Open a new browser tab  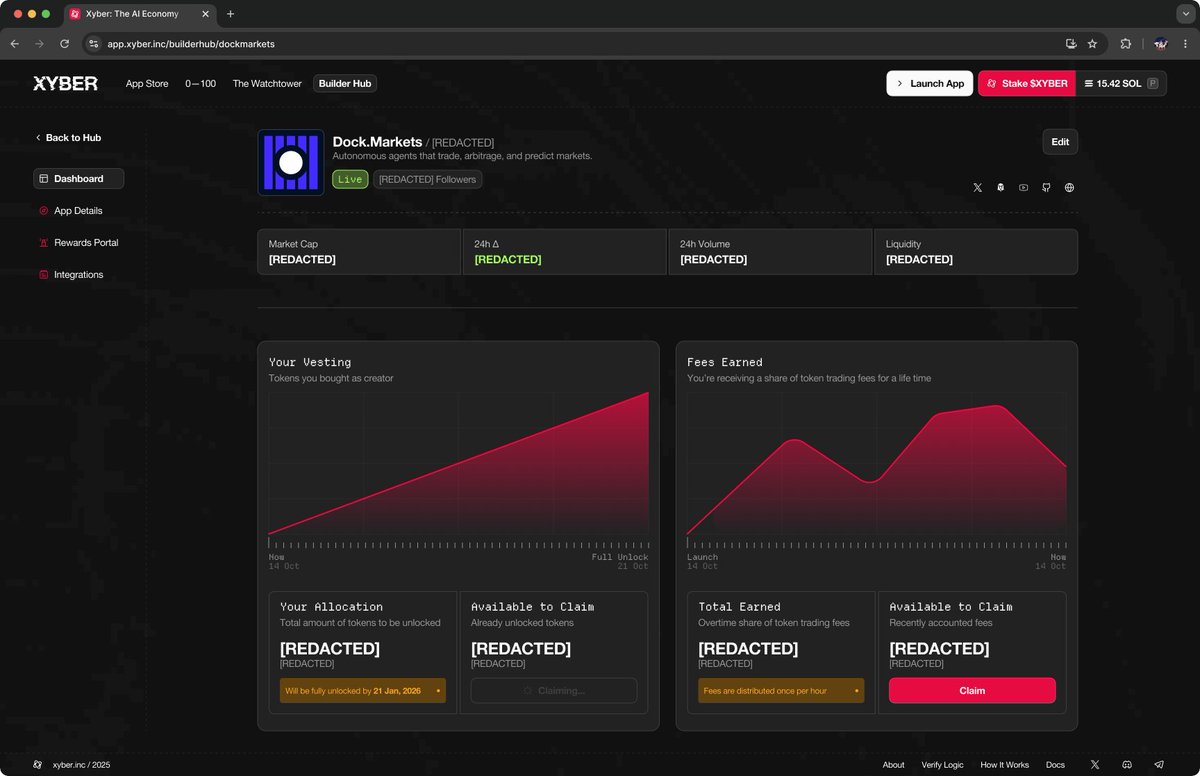(x=230, y=14)
